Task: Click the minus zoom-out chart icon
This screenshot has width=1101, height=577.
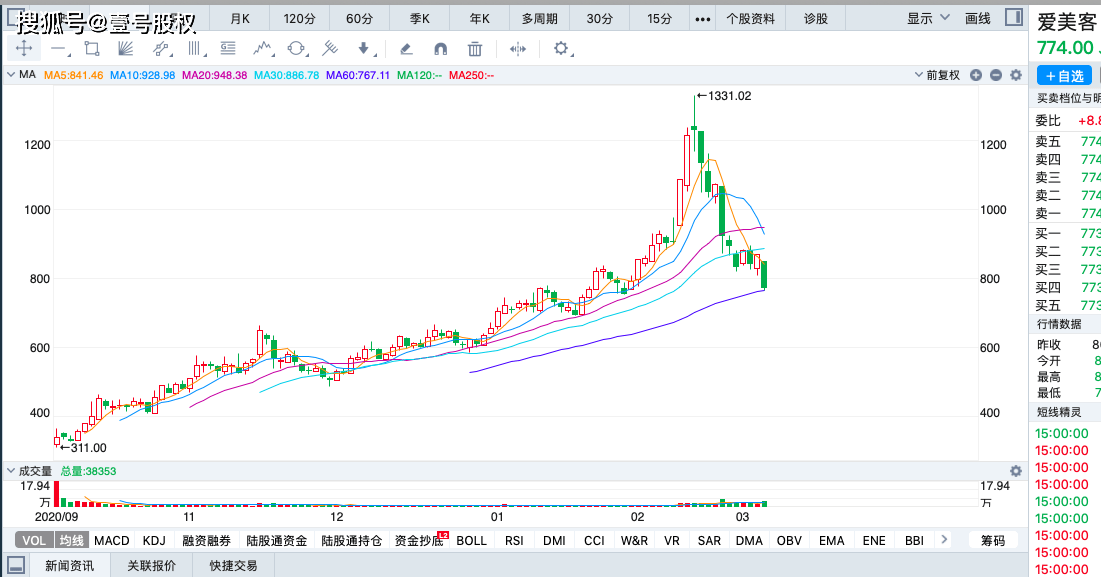Action: [x=996, y=75]
